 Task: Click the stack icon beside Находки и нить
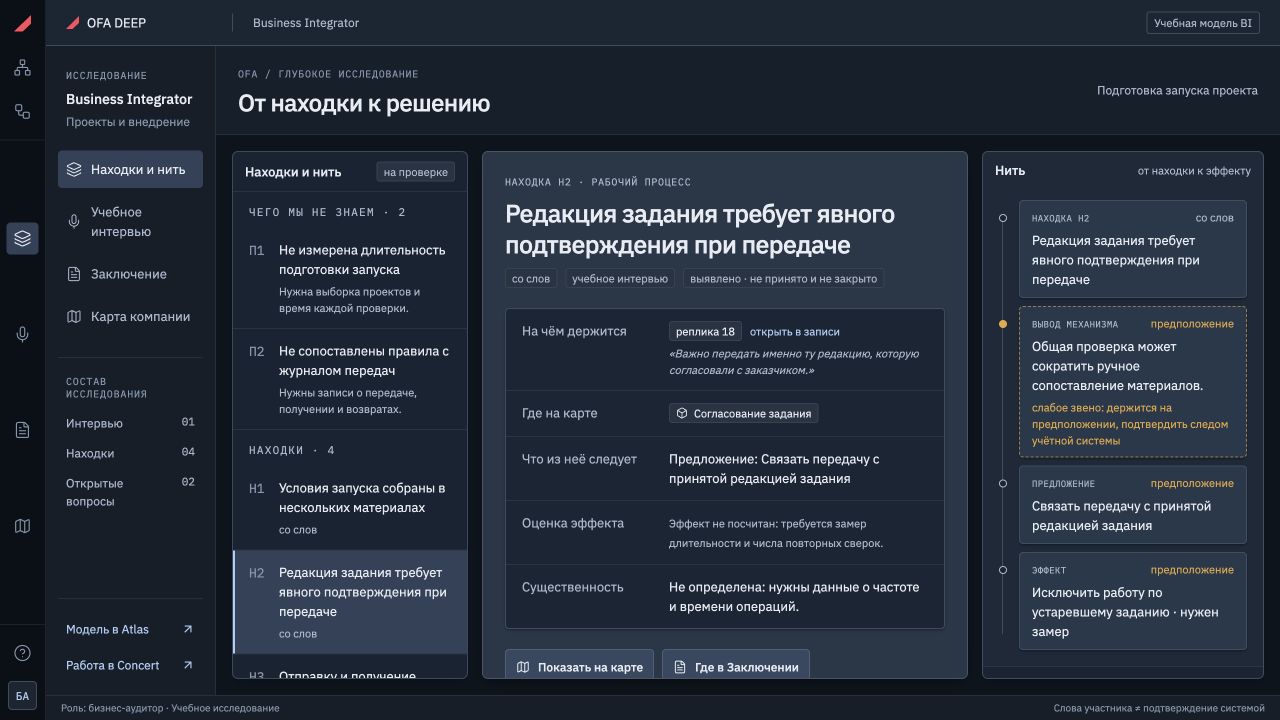pyautogui.click(x=74, y=170)
